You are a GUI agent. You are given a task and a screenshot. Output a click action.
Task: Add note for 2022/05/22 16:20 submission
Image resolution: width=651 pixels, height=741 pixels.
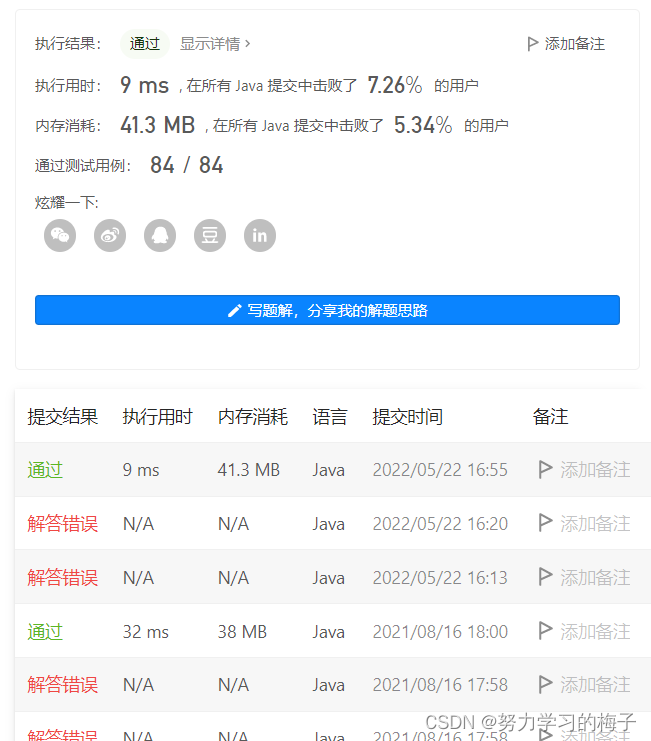click(595, 524)
